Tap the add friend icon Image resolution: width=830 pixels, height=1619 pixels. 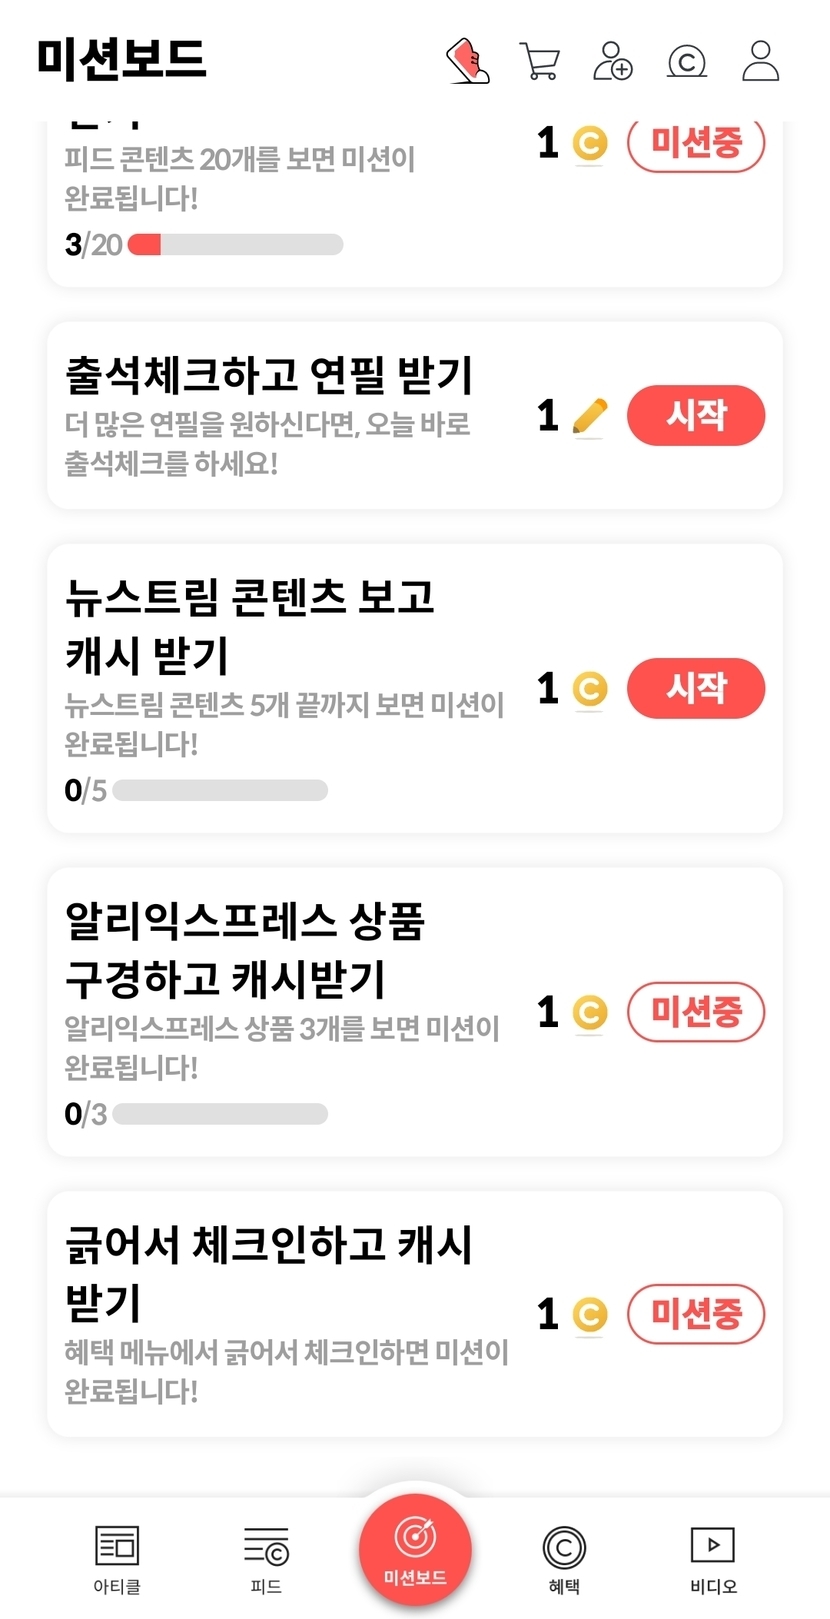click(x=612, y=61)
